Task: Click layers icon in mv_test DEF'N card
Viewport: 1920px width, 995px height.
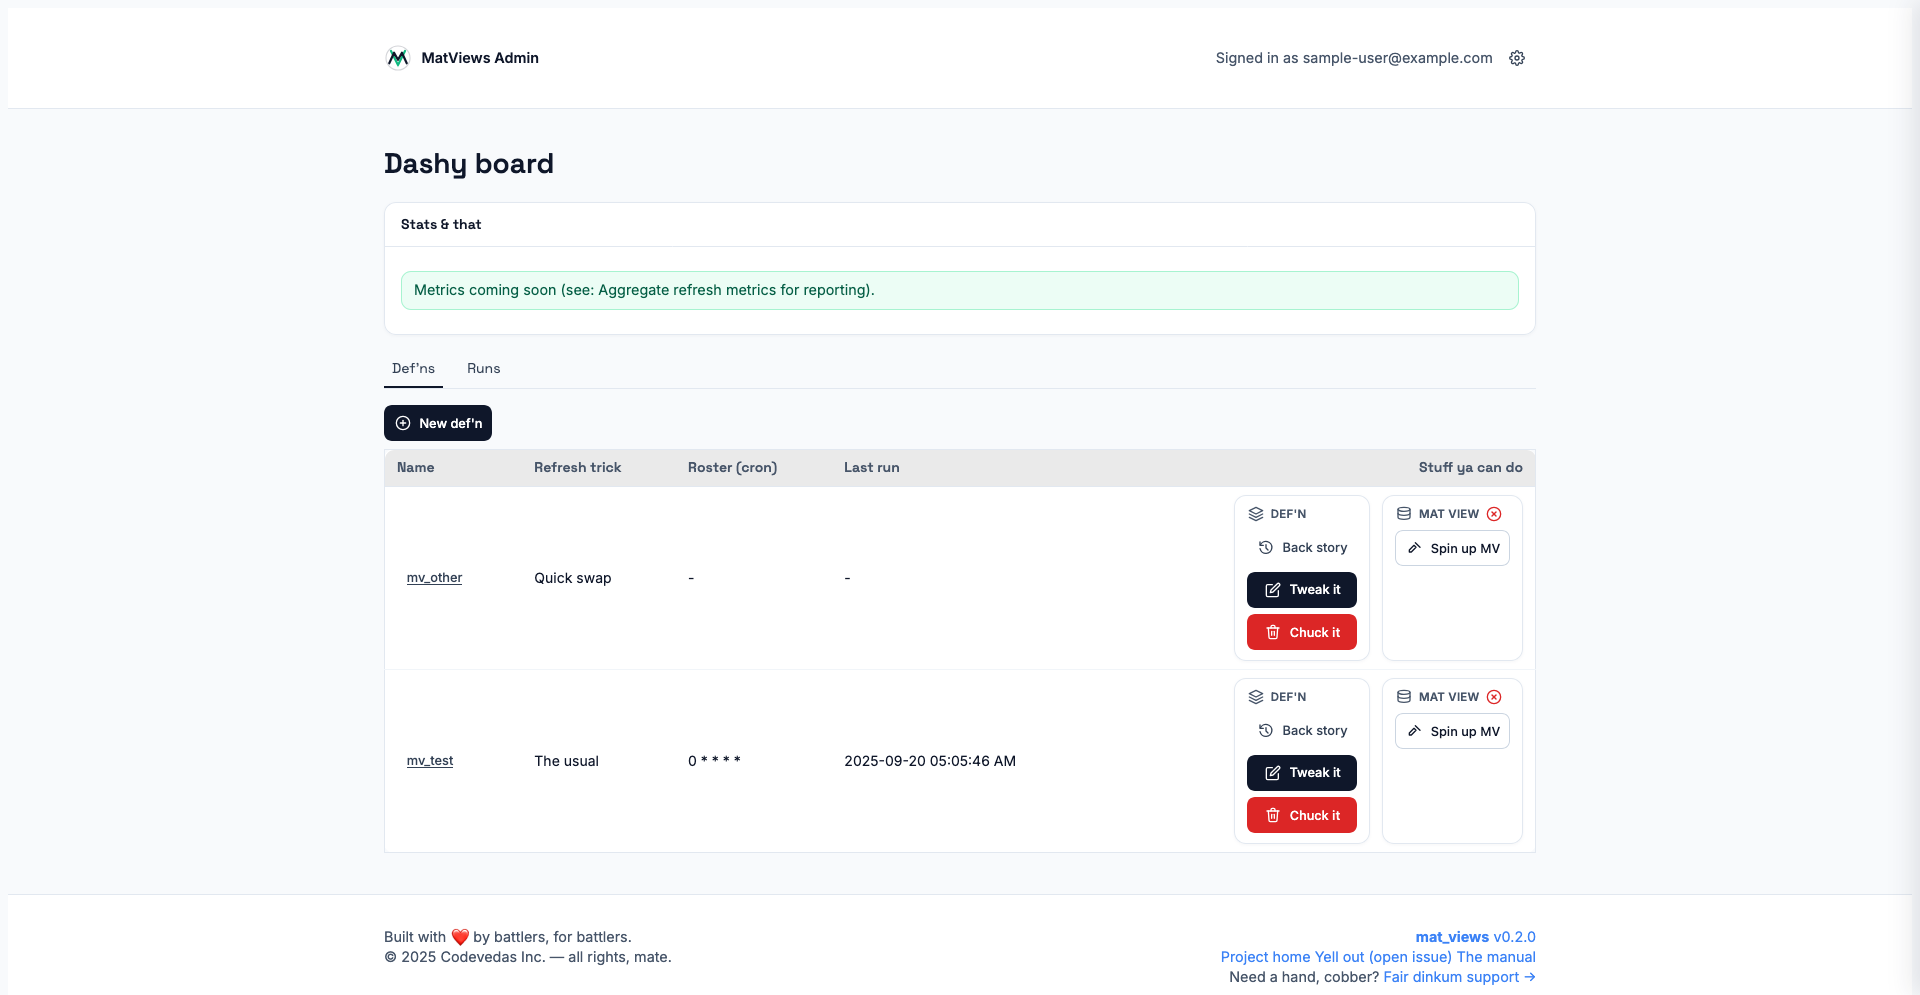Action: pos(1256,697)
